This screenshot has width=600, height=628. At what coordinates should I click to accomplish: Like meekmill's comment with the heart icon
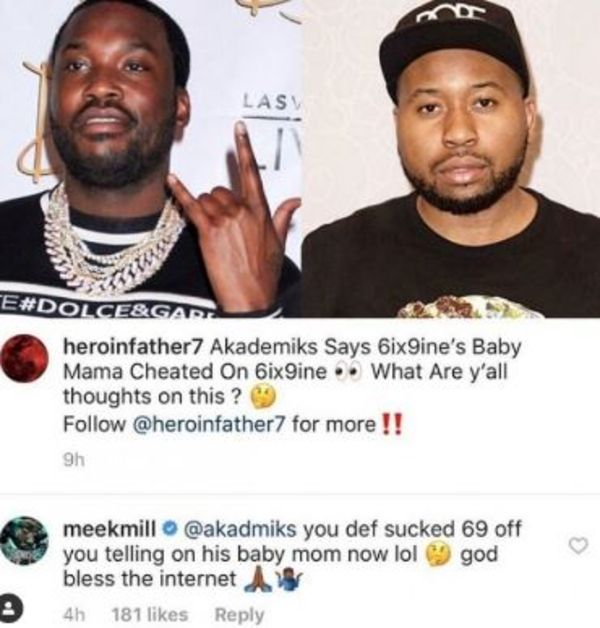coord(578,546)
